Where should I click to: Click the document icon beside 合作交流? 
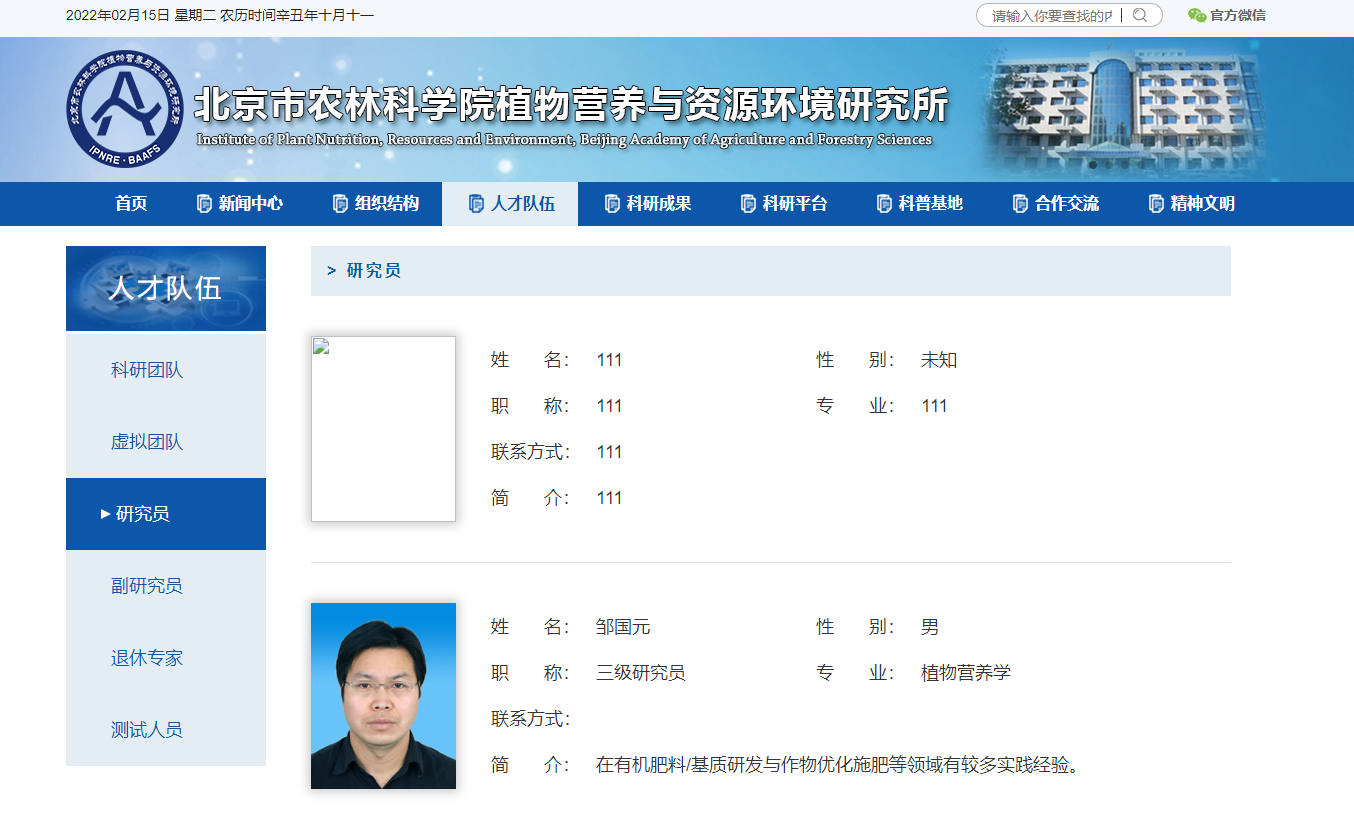click(x=1021, y=204)
